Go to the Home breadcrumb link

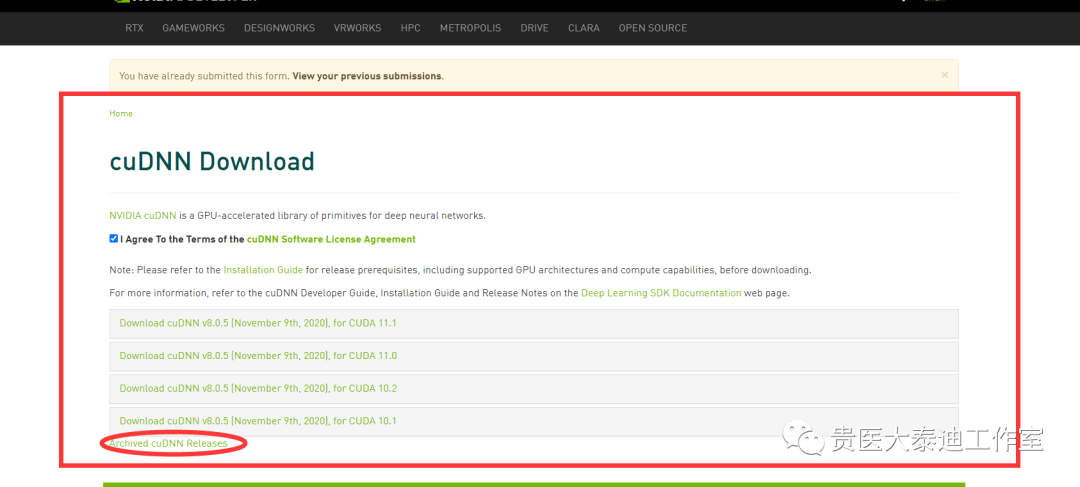pyautogui.click(x=121, y=114)
